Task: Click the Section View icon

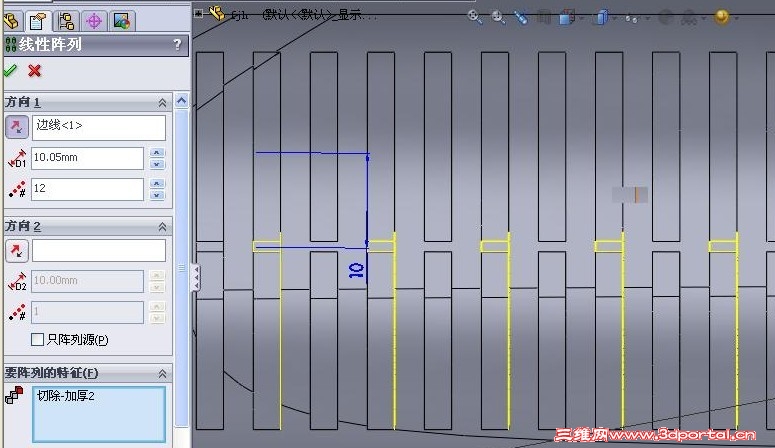Action: (544, 18)
